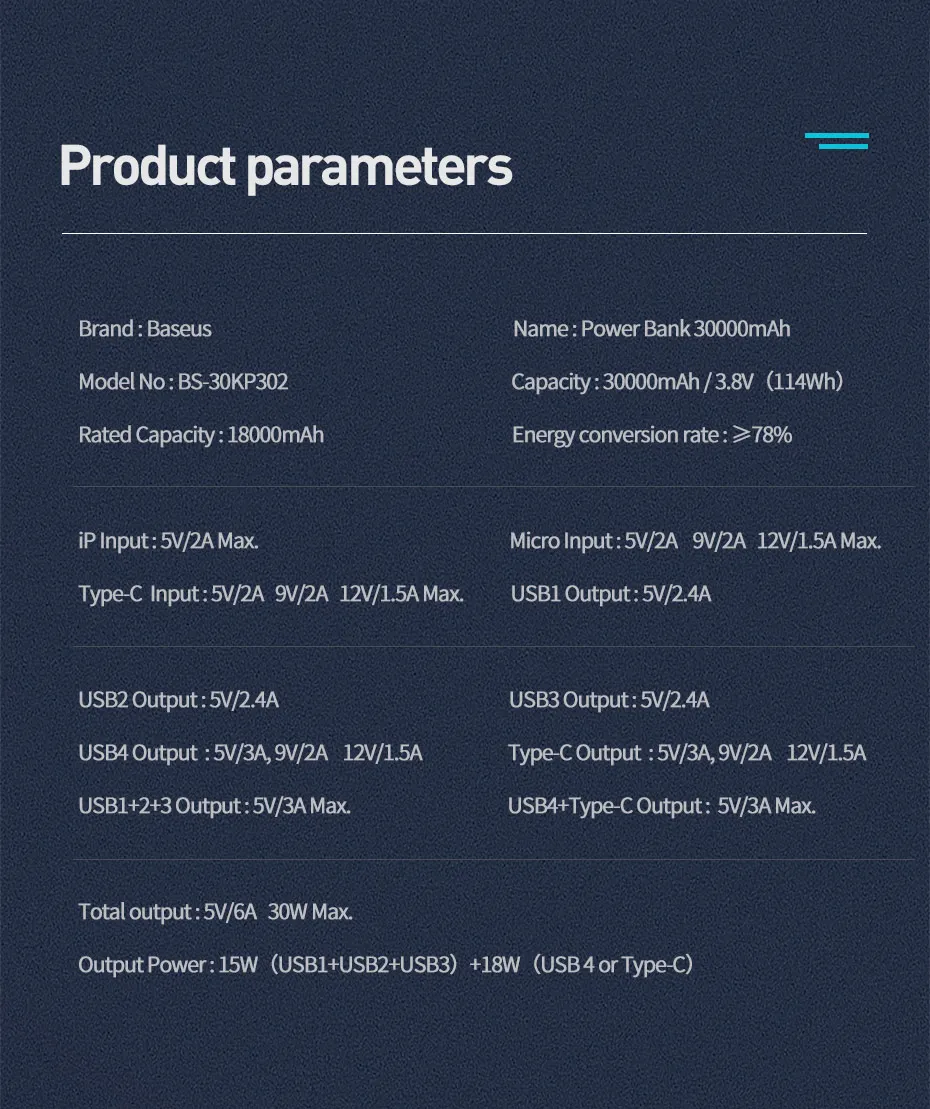Select the Brand: Baseus text
The image size is (930, 1109).
click(x=145, y=329)
